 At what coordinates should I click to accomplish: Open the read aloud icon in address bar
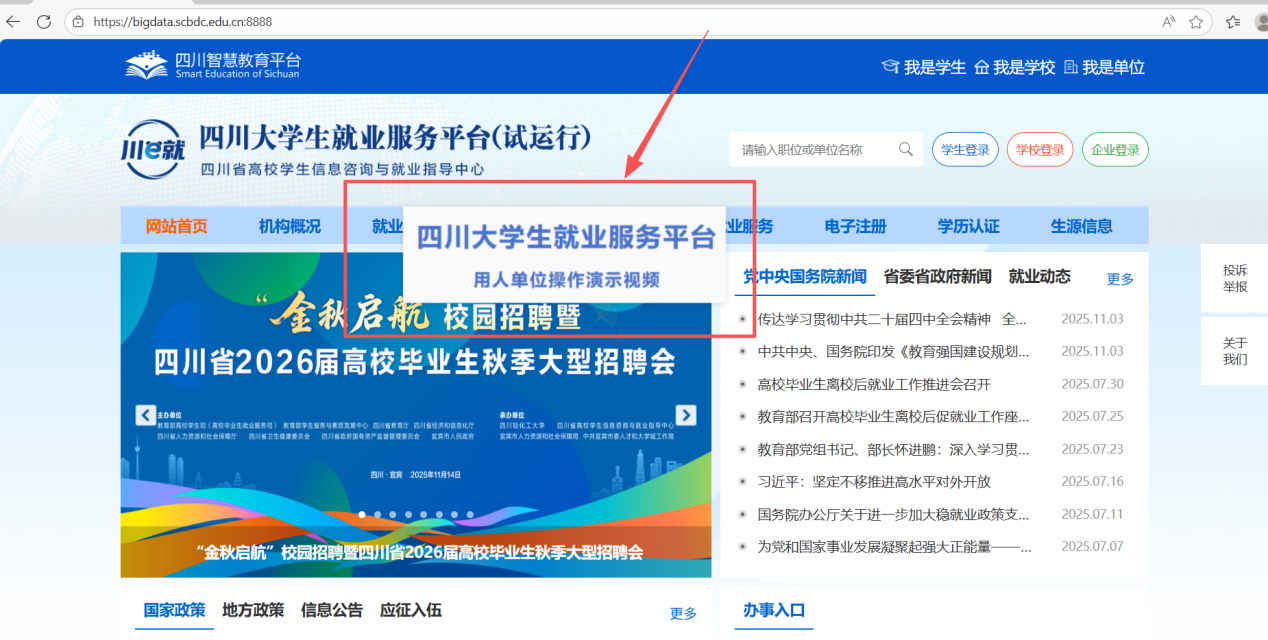[x=1169, y=21]
